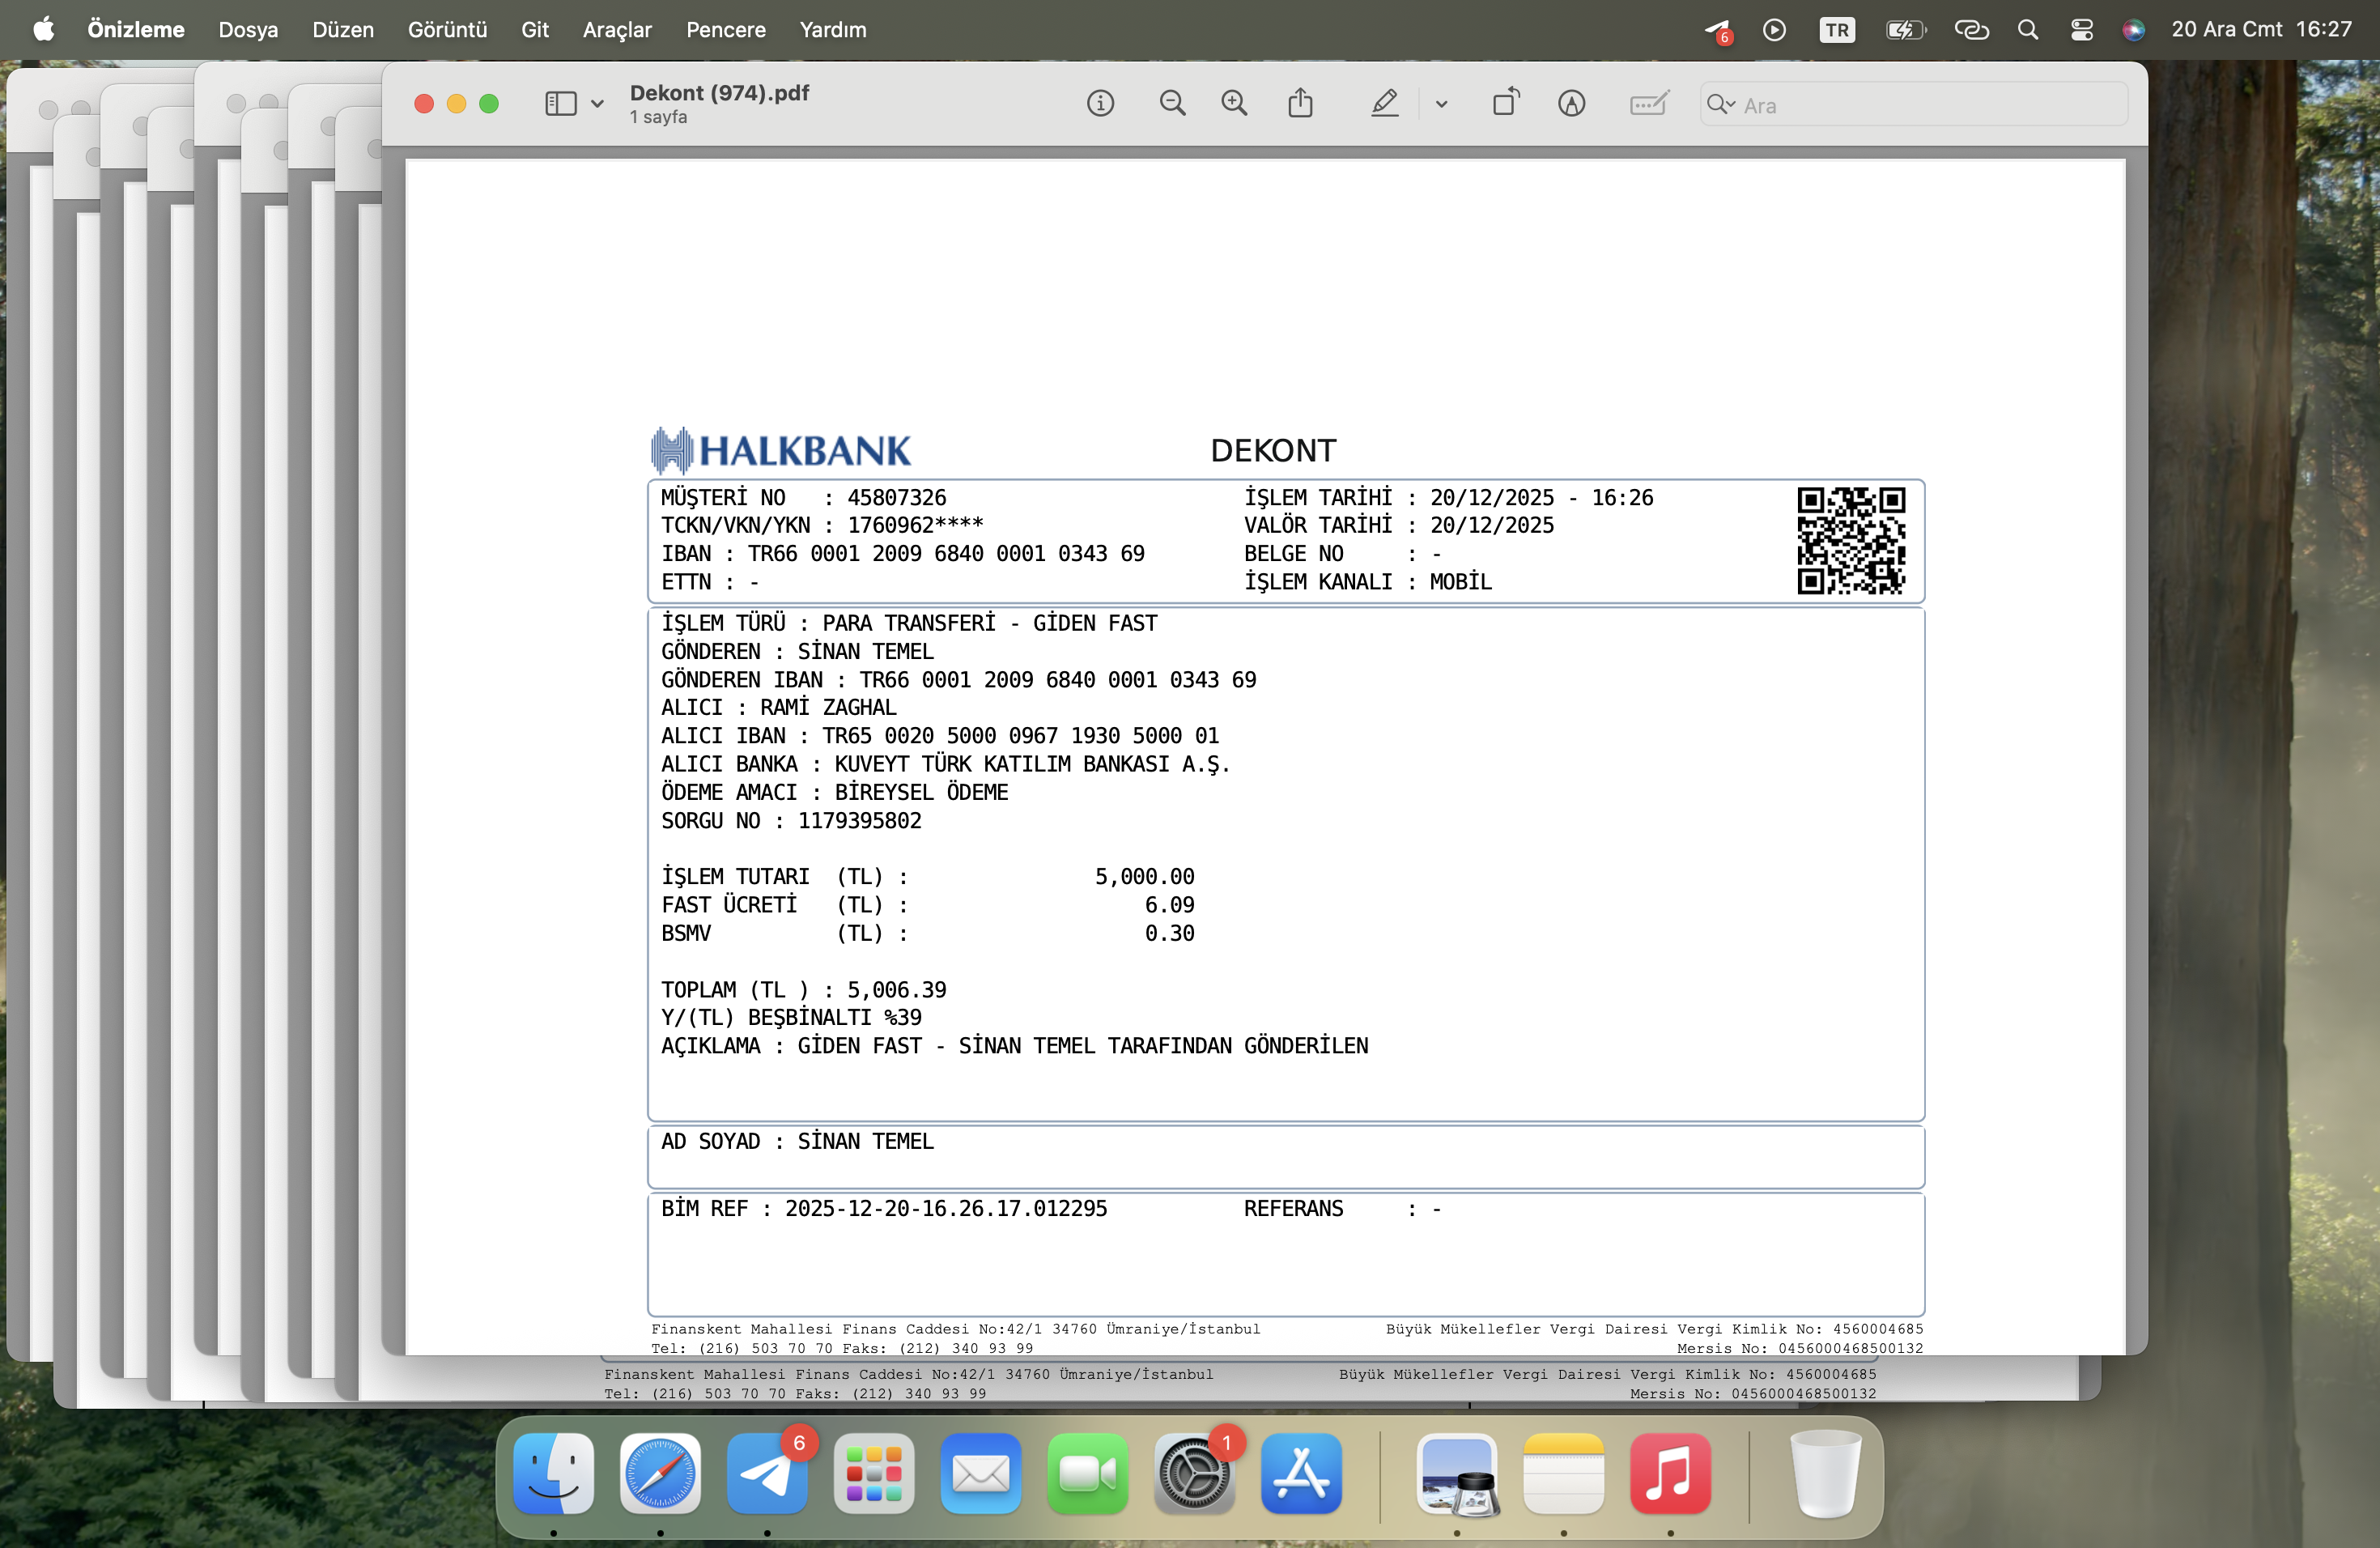Select the amount '5,000.00'
The width and height of the screenshot is (2380, 1548).
(1144, 877)
